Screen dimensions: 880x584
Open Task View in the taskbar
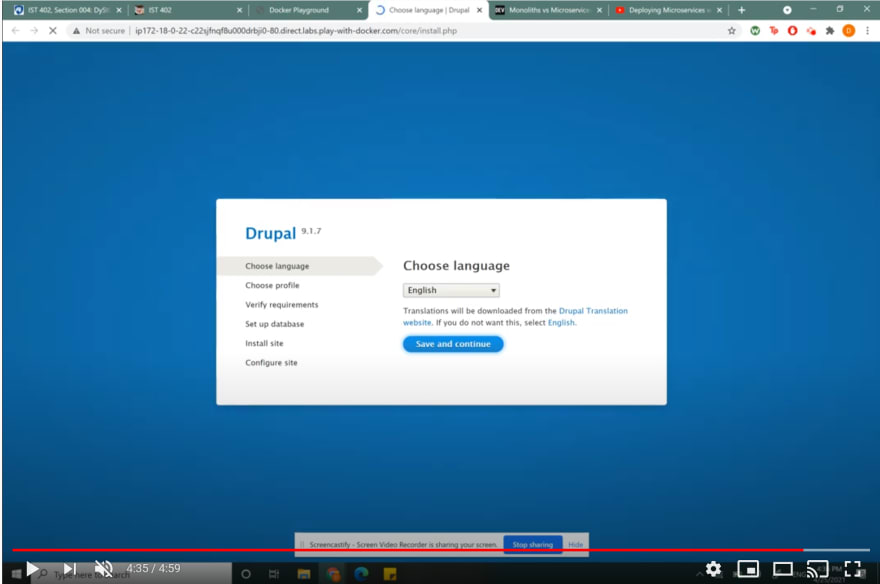click(x=274, y=574)
